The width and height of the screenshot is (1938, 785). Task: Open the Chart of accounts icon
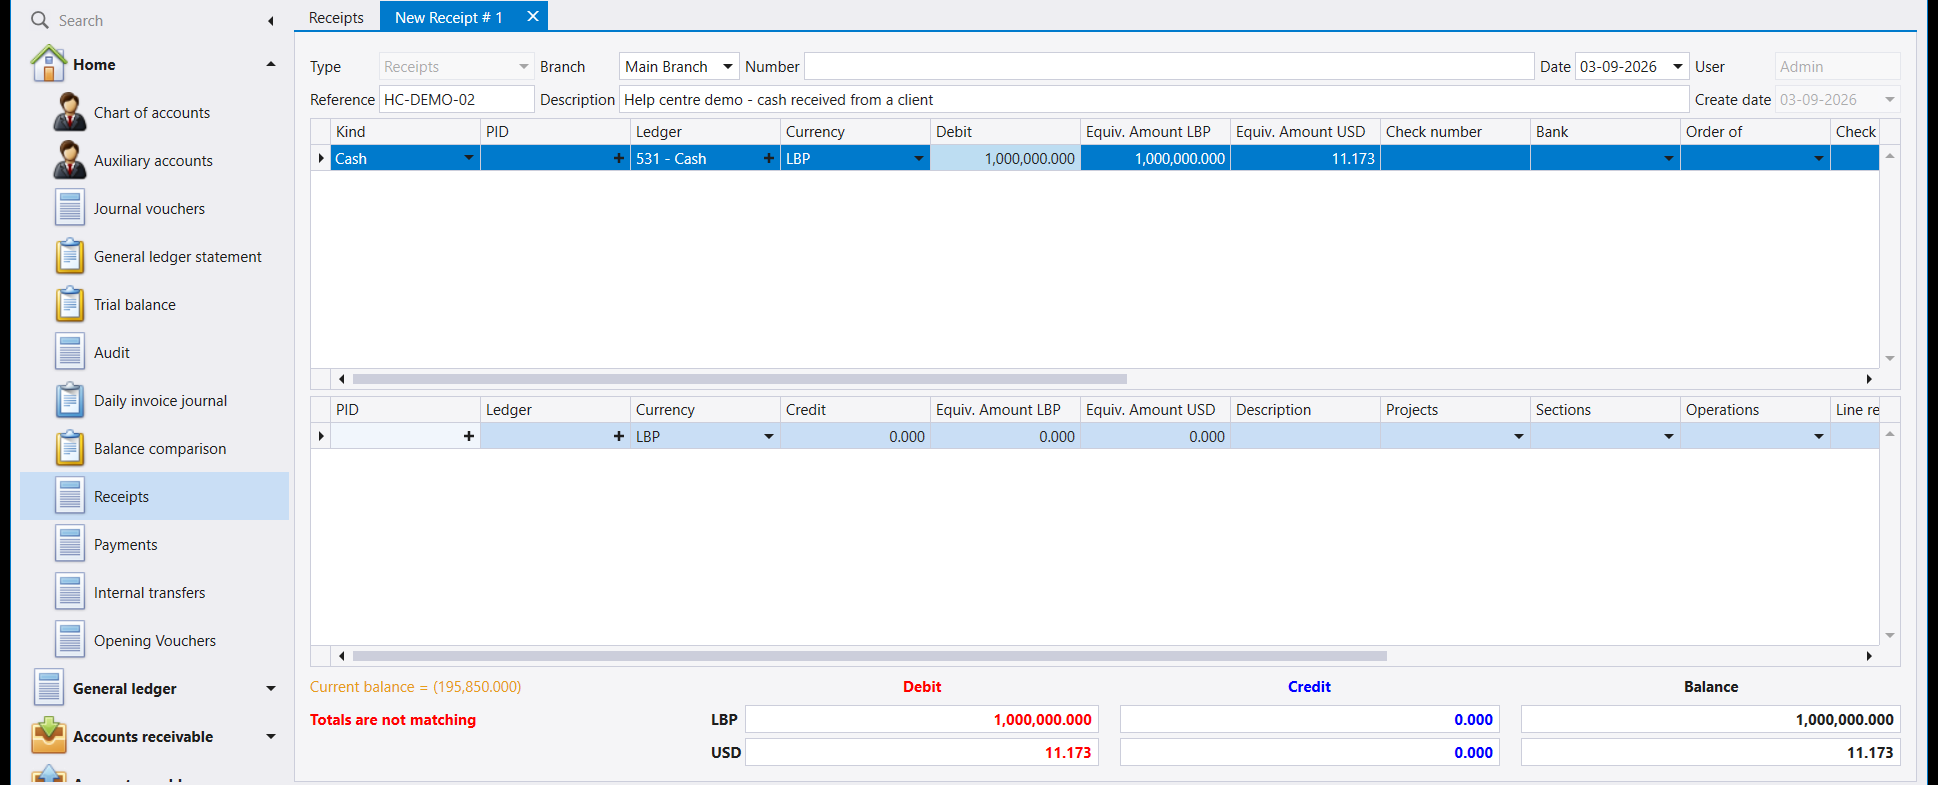pos(69,112)
